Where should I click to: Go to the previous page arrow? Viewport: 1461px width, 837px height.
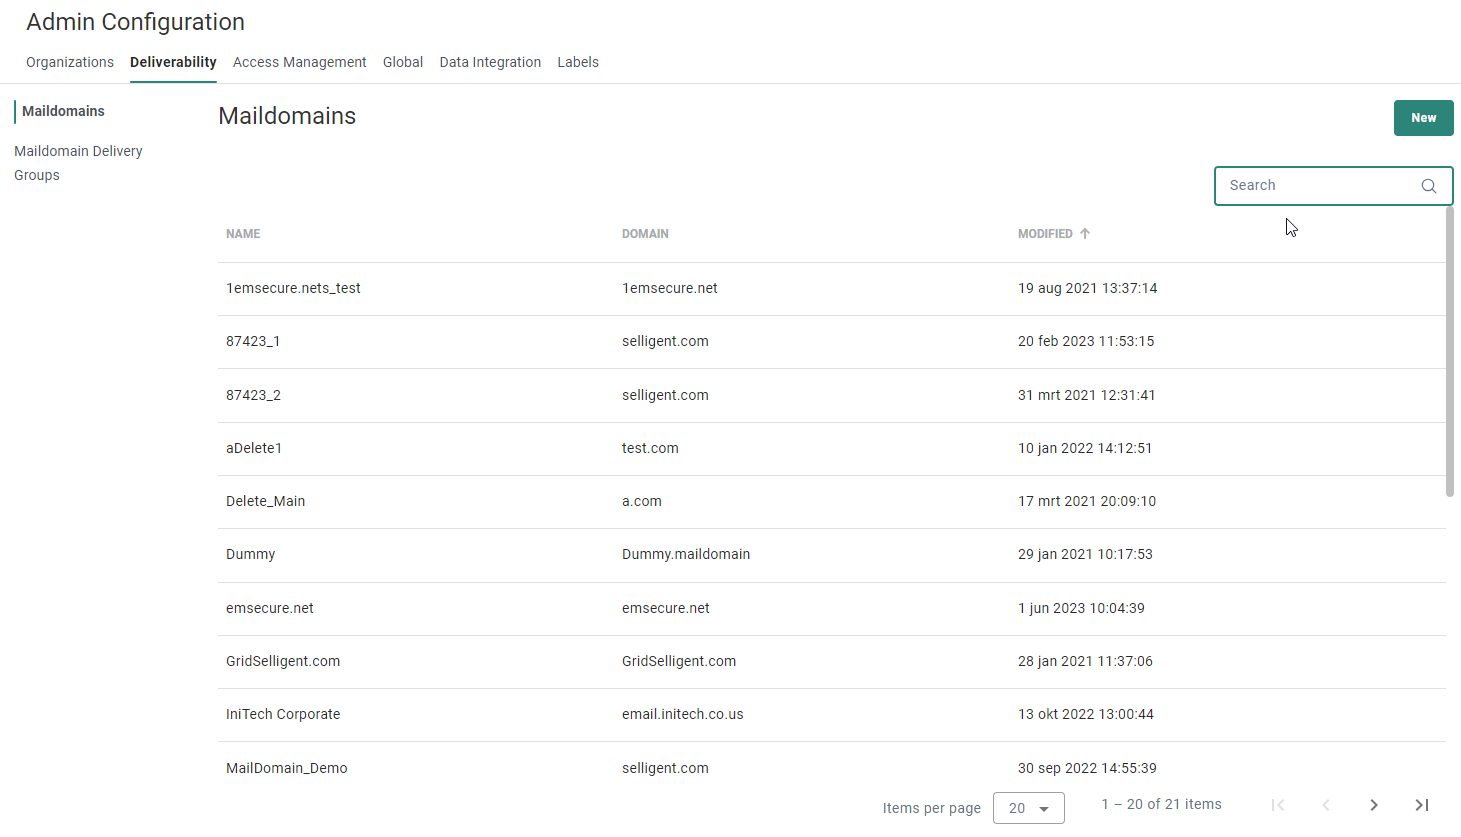1326,805
